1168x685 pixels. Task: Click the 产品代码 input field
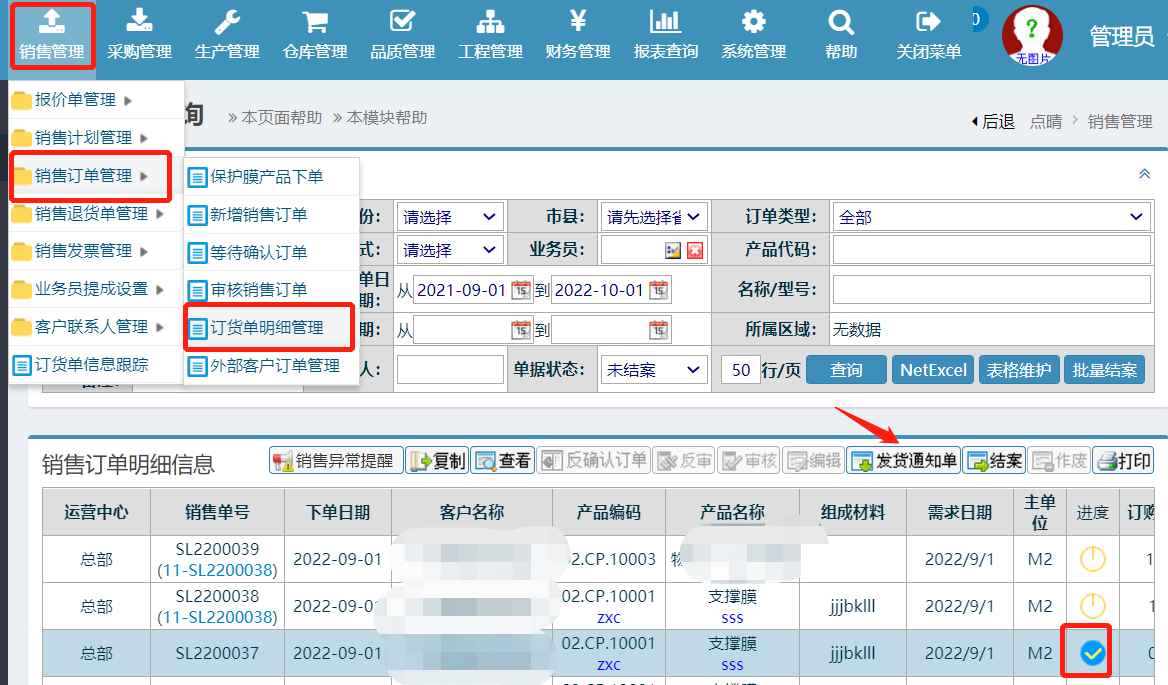tap(991, 250)
